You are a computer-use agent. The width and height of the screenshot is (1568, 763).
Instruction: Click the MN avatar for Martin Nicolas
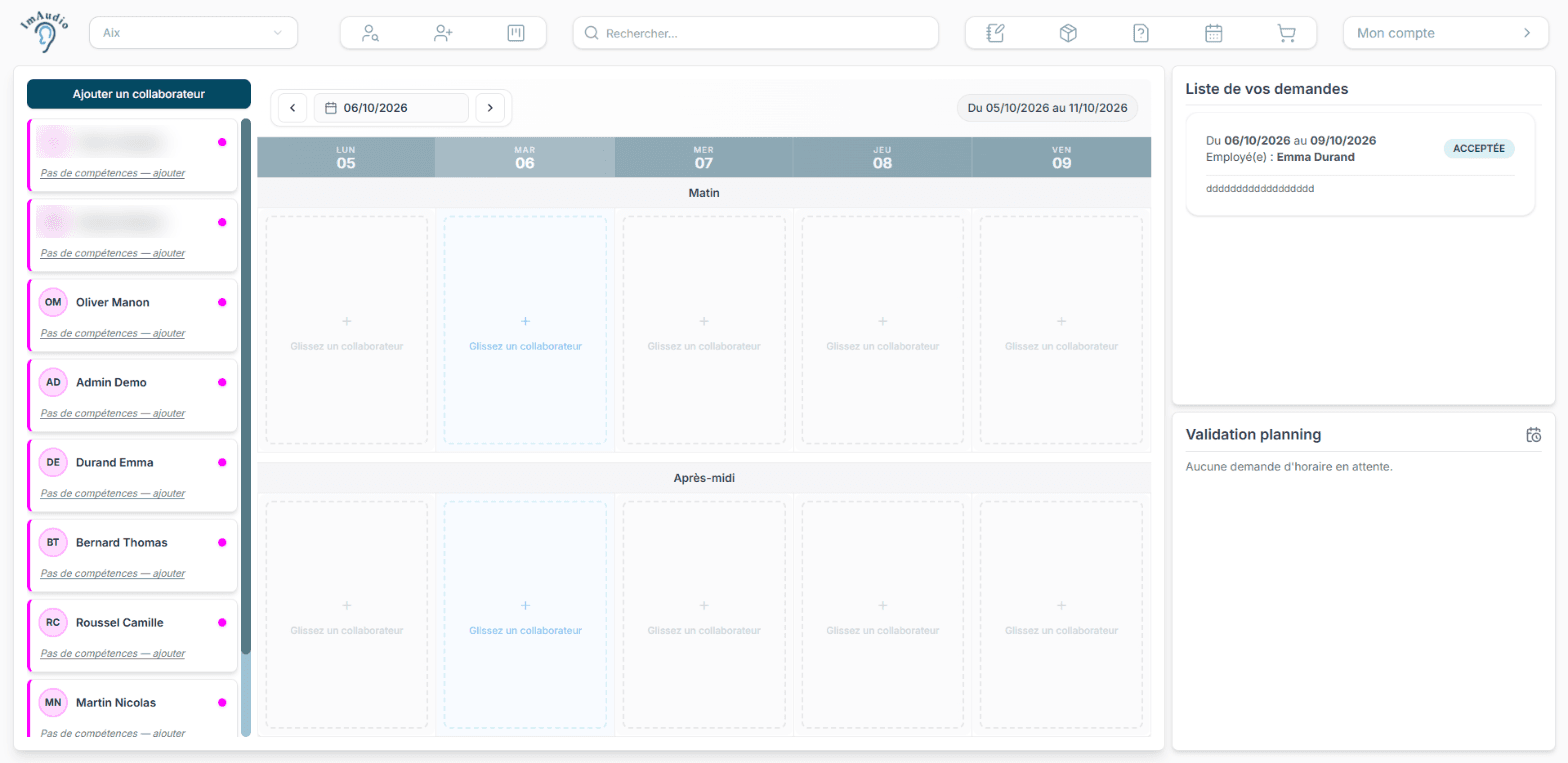click(x=53, y=702)
